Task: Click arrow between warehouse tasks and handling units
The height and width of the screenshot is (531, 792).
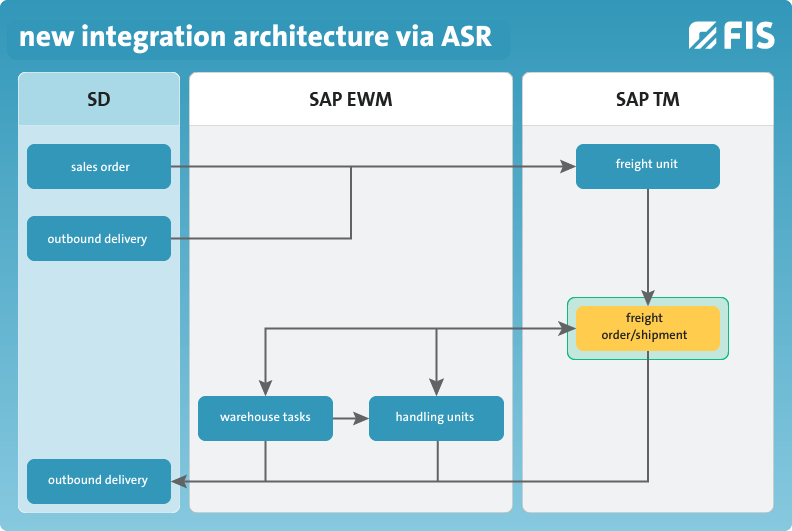Action: [351, 418]
